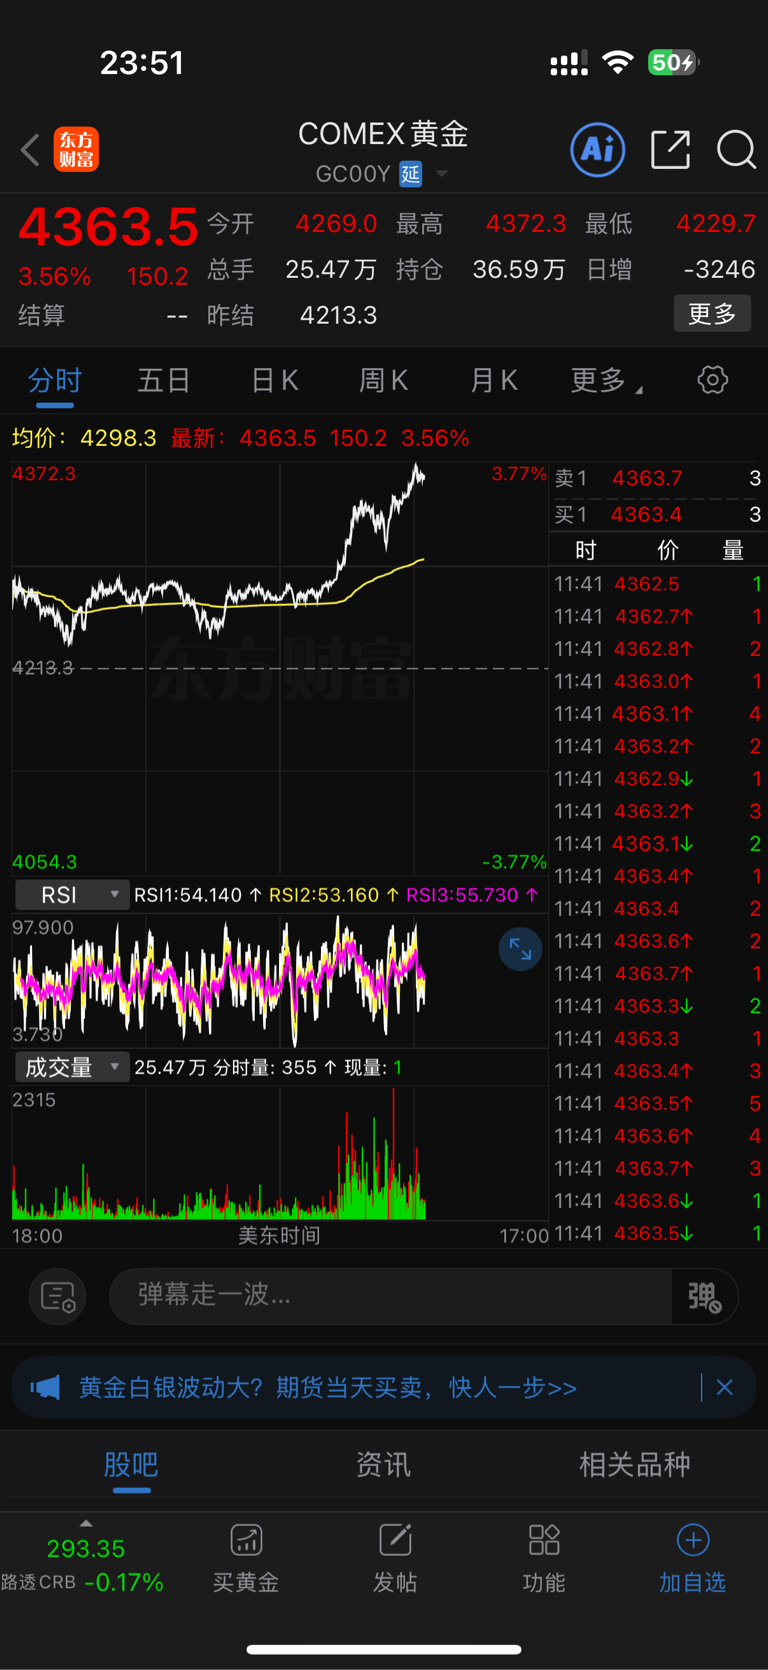This screenshot has width=768, height=1670.
Task: Tap the RSI3:55.730 readout
Action: (472, 895)
